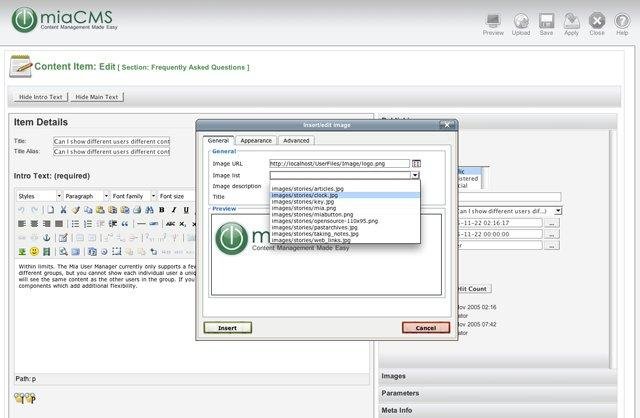Expand the Meta Info panel

[498, 410]
